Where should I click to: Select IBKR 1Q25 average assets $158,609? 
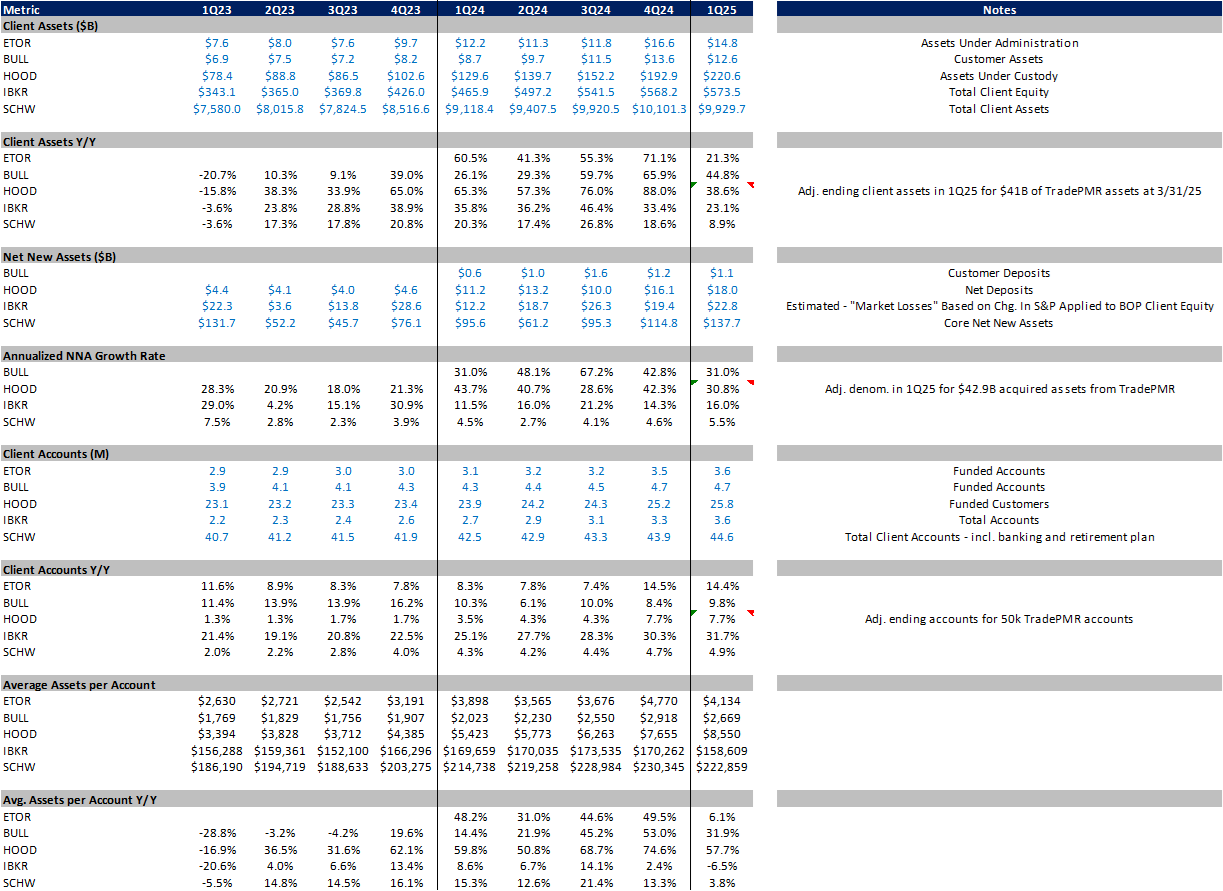pyautogui.click(x=722, y=750)
